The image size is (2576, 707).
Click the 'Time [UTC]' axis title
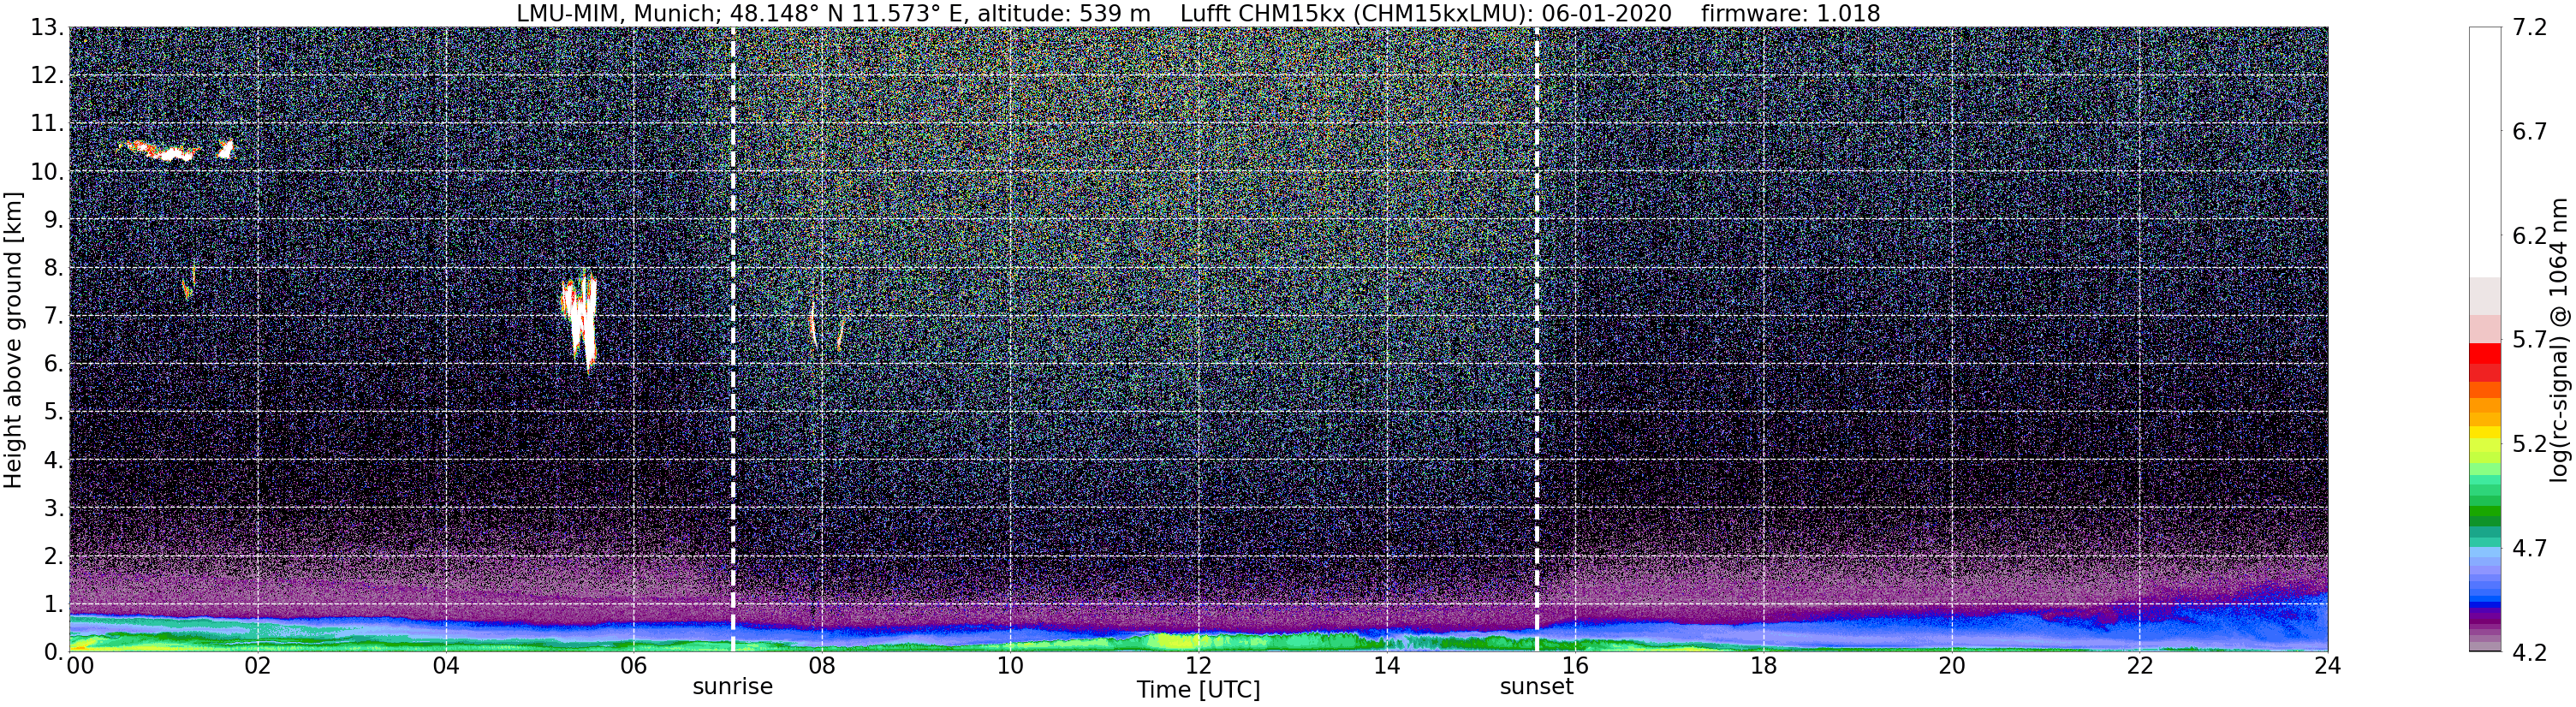coord(1198,690)
